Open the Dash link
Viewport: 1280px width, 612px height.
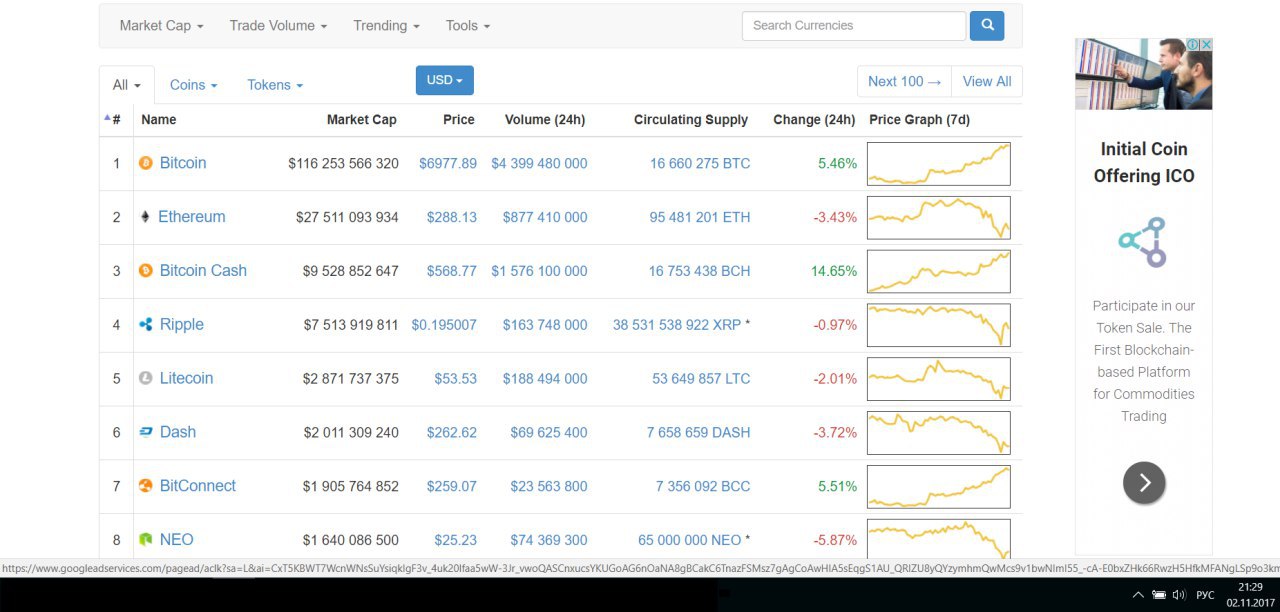(x=178, y=433)
